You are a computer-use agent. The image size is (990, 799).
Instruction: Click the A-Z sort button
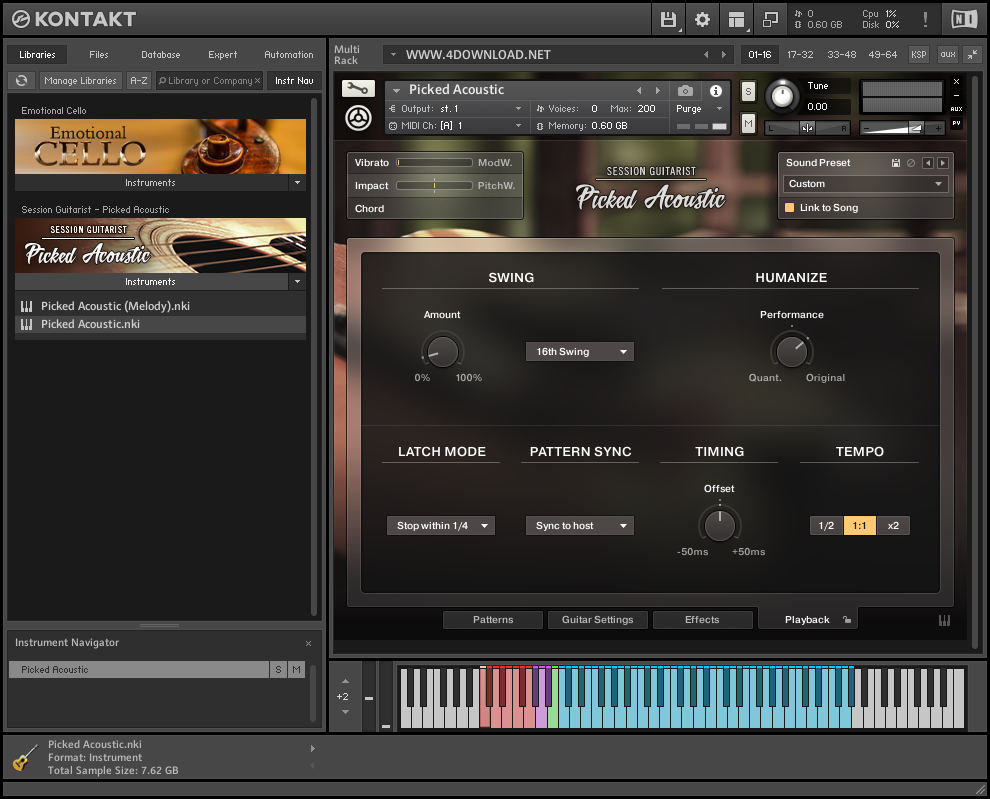click(x=139, y=81)
